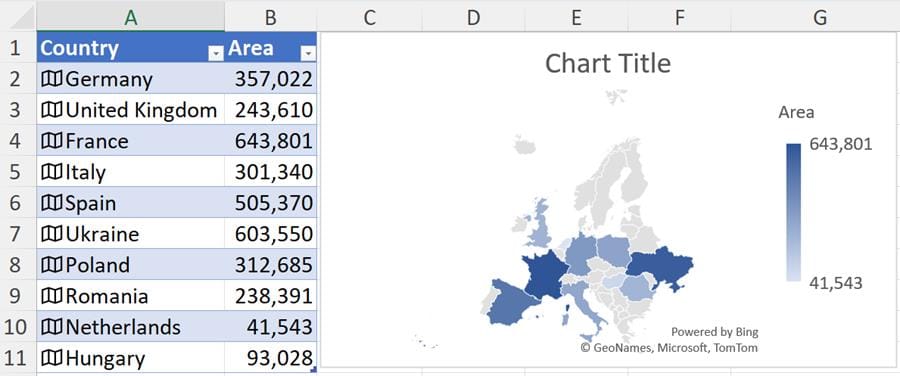Click the geography icon next to Netherlands
The height and width of the screenshot is (376, 900).
(x=52, y=327)
